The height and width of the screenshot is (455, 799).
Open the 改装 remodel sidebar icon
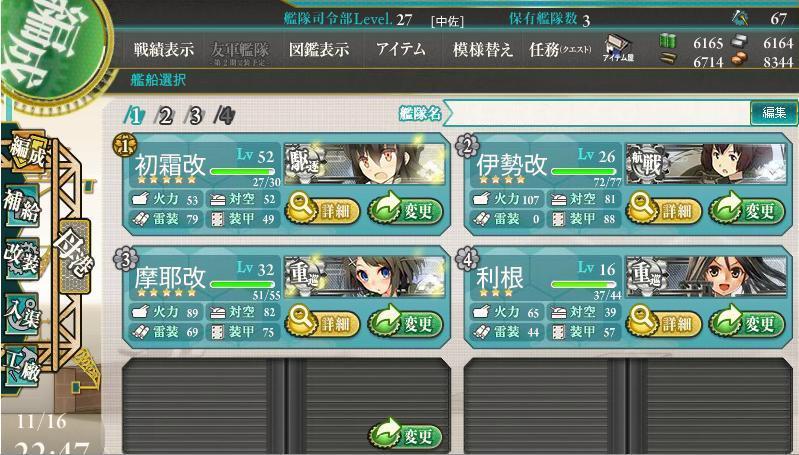(21, 258)
